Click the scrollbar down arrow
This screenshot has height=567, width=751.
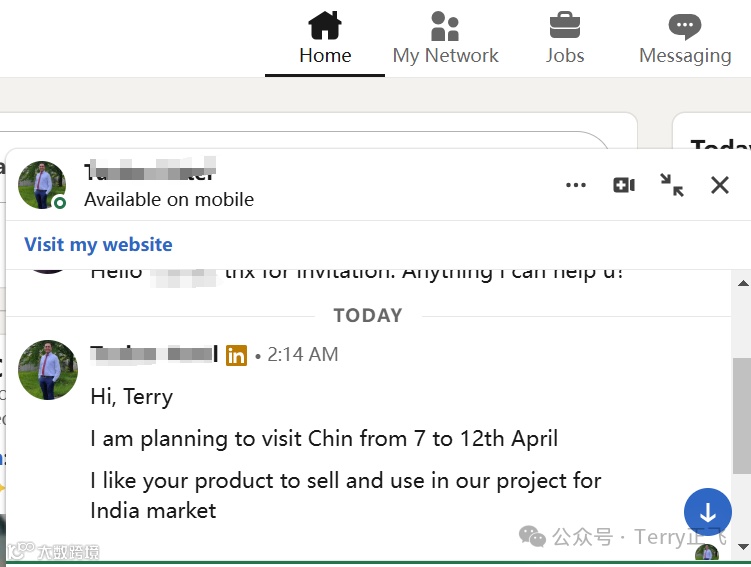pos(742,547)
